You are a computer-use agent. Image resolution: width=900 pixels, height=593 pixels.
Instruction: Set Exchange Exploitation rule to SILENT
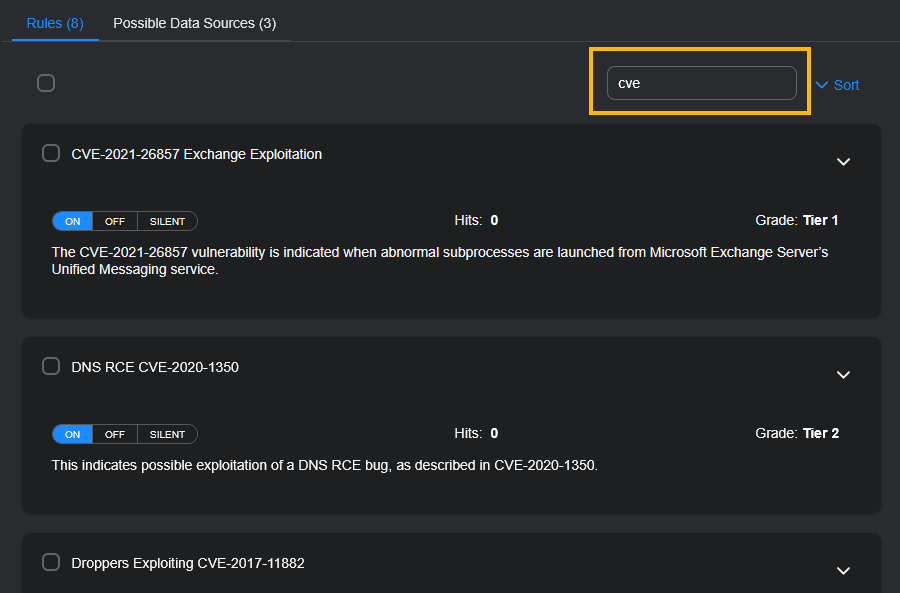click(x=168, y=221)
